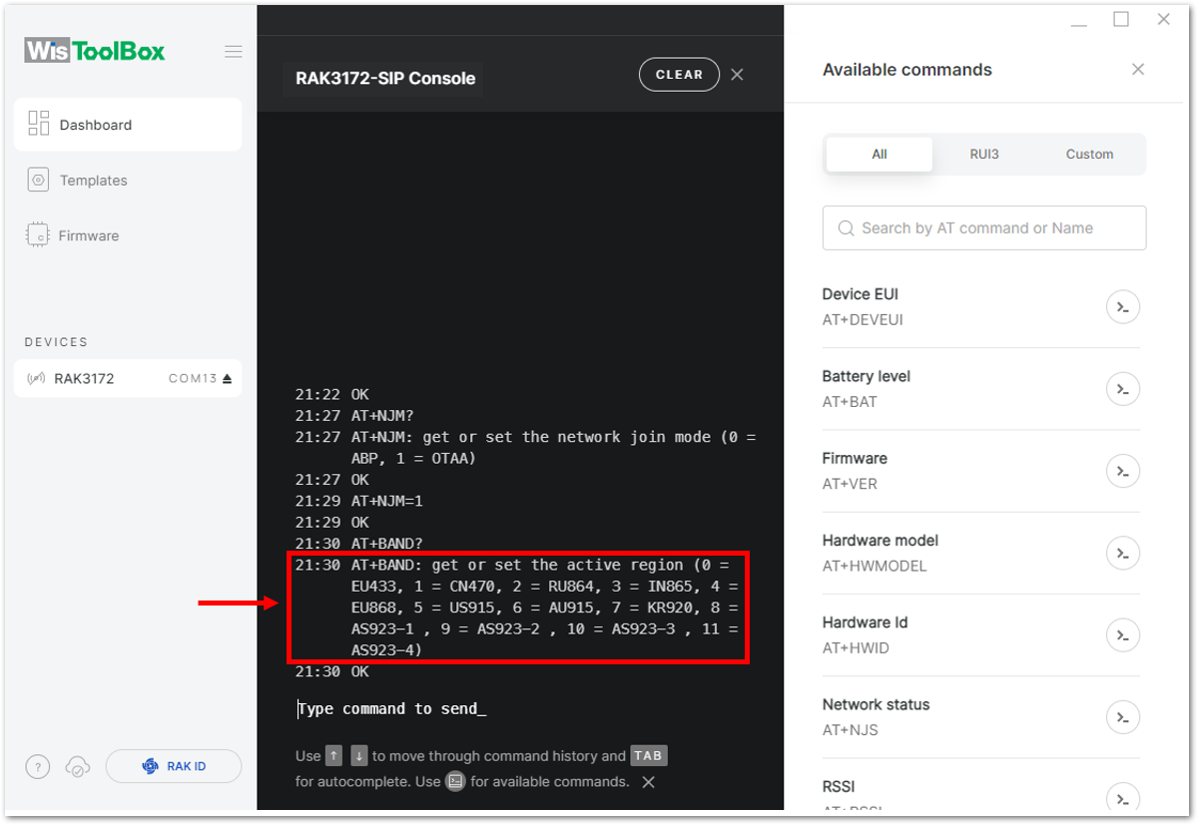Clear the console output
This screenshot has height=825, width=1198.
[x=679, y=75]
